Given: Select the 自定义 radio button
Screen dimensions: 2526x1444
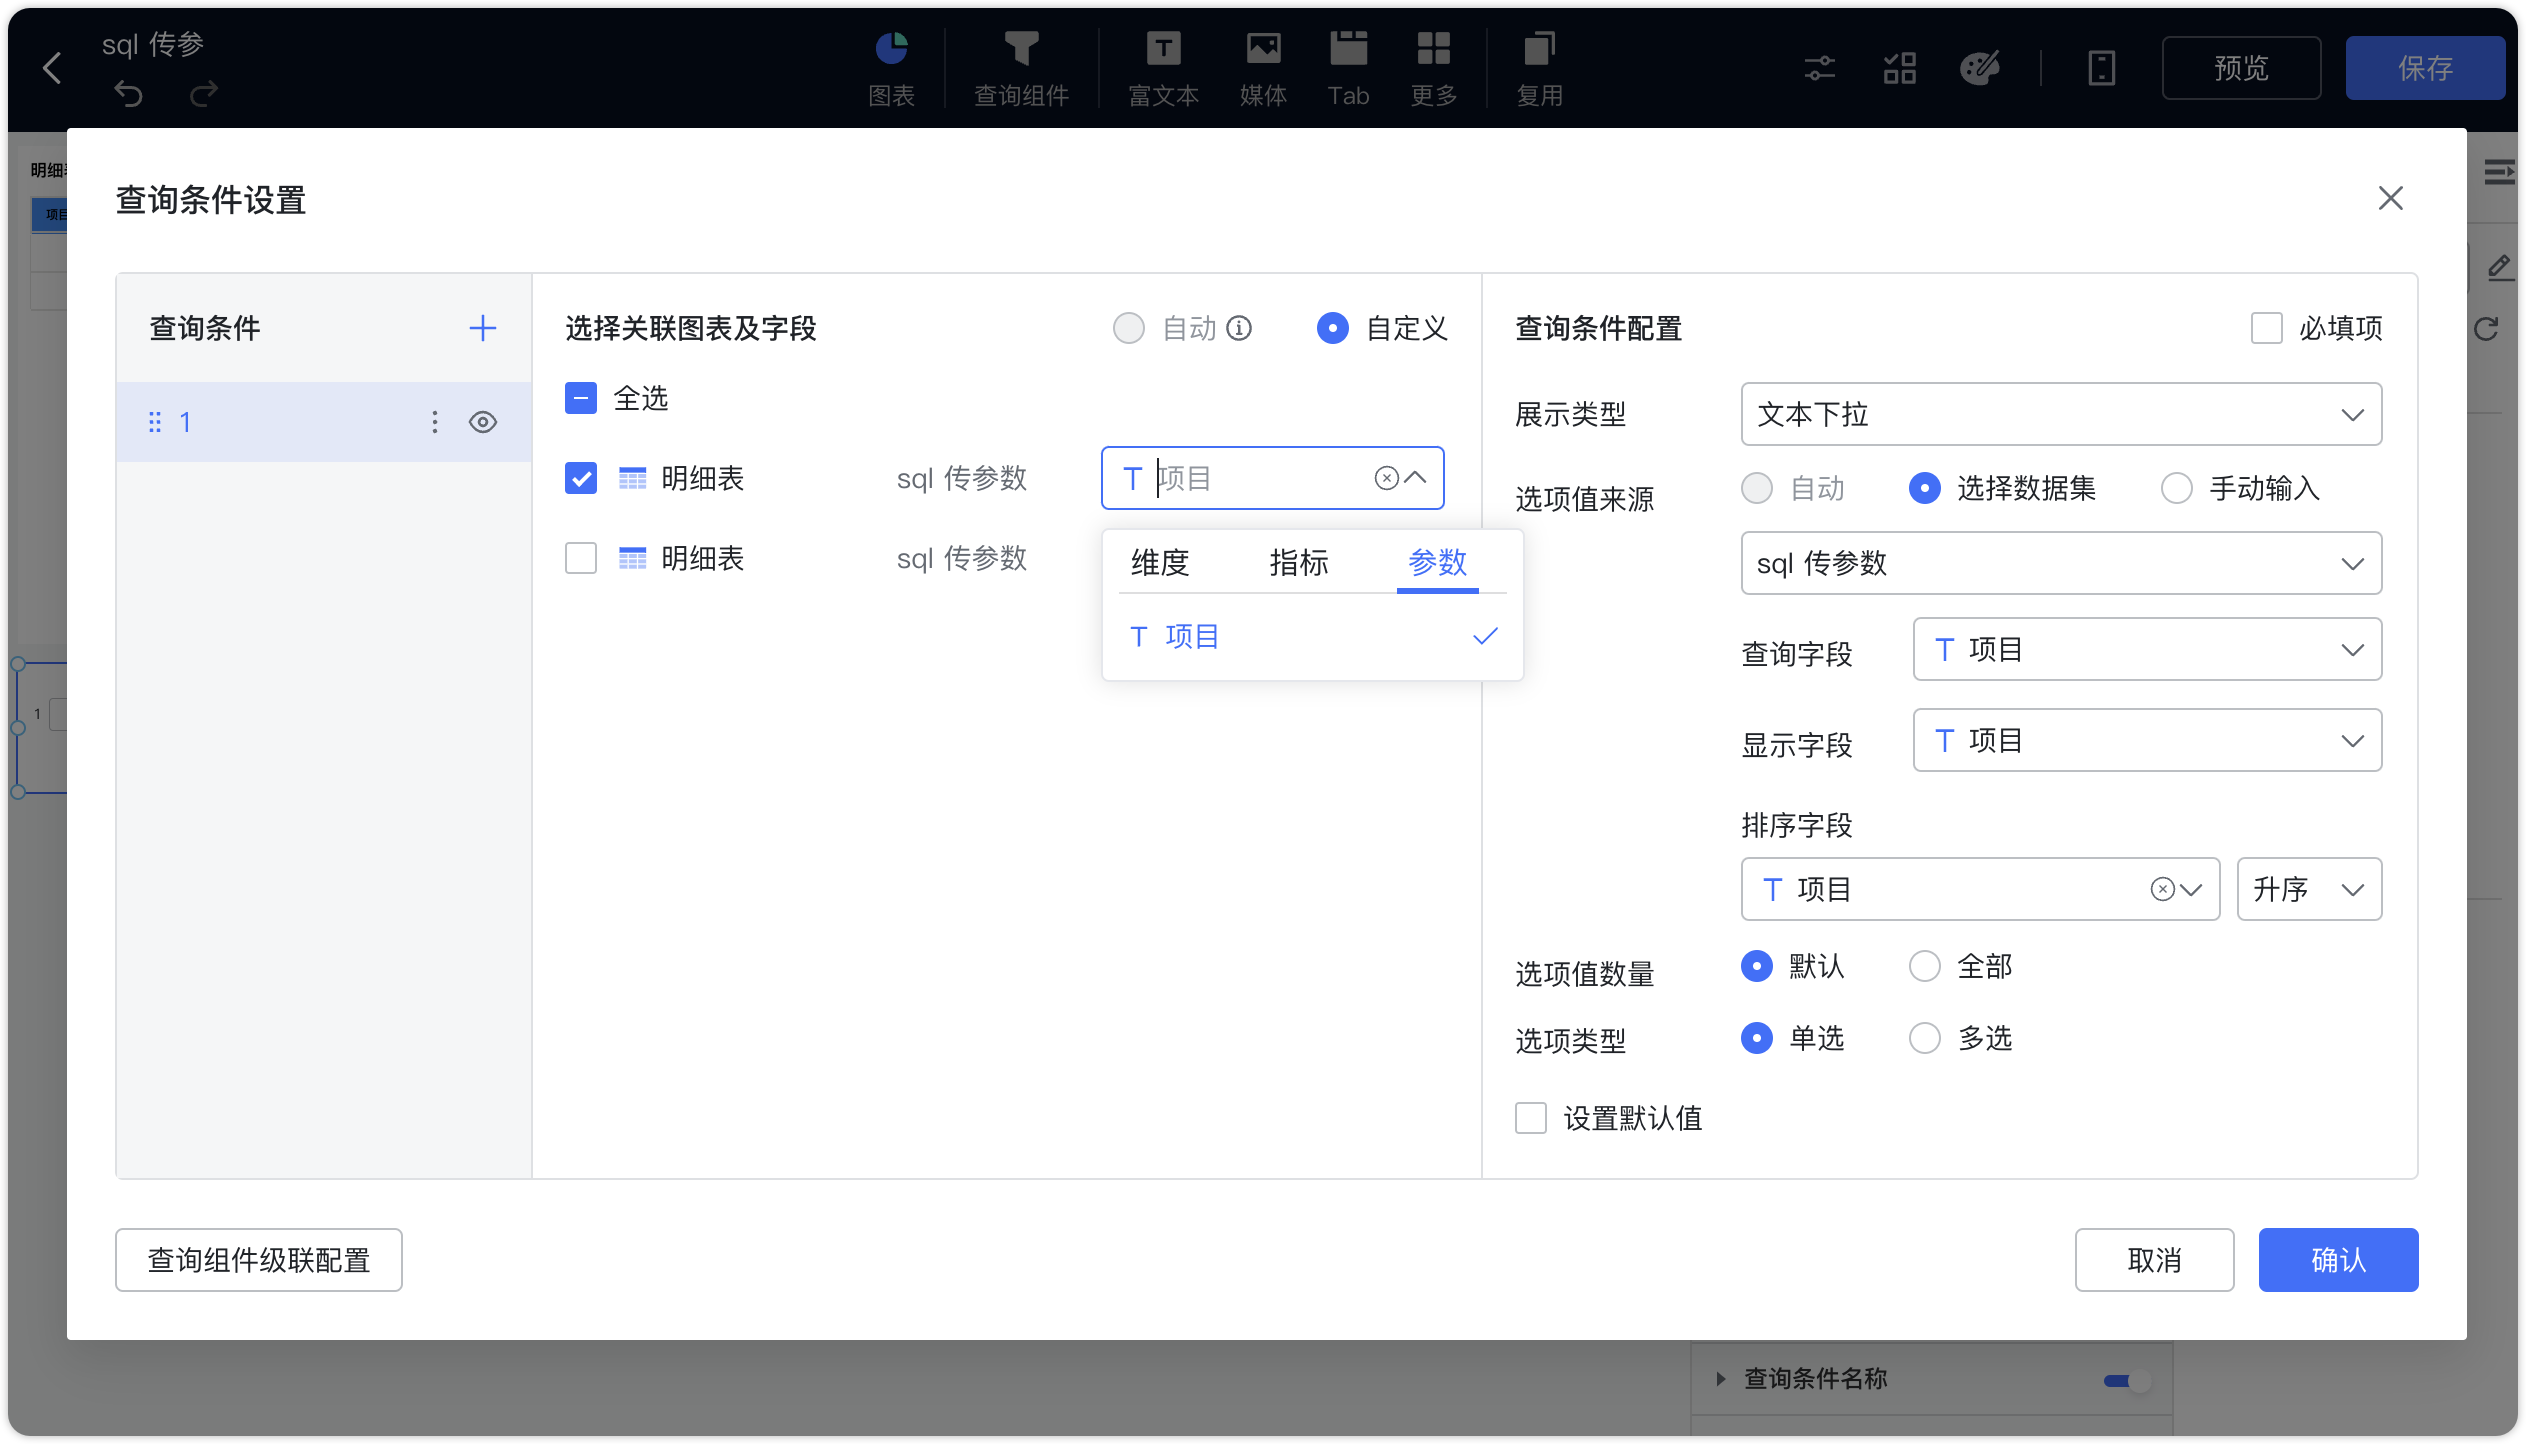Looking at the screenshot, I should 1332,328.
